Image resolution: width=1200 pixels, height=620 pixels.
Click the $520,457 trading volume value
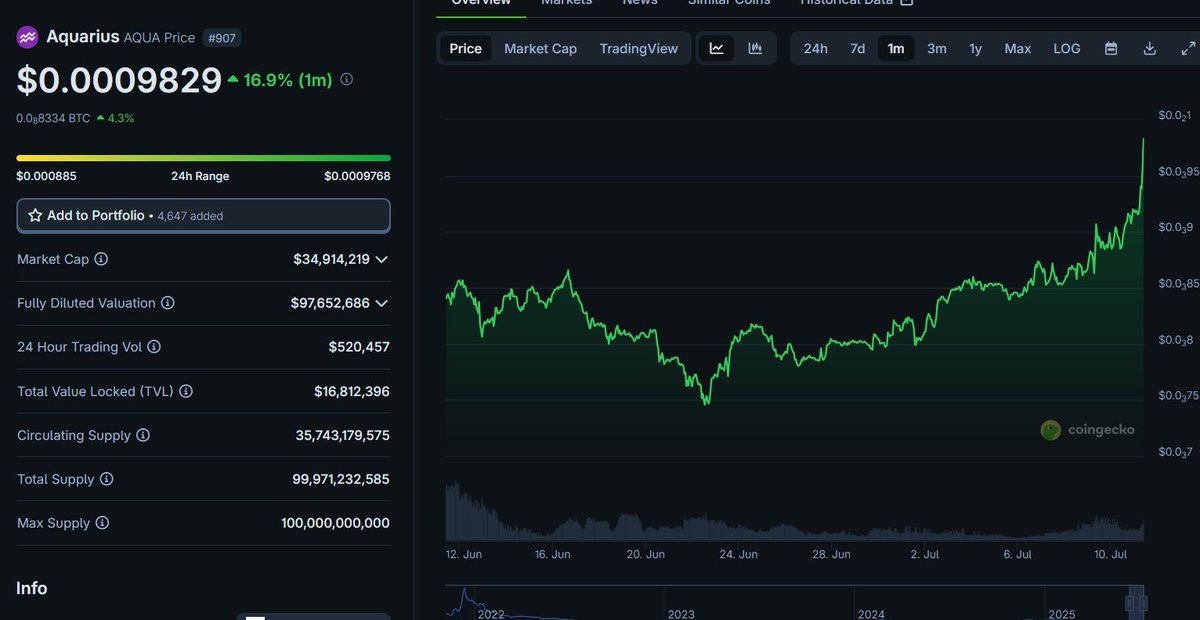coord(359,347)
